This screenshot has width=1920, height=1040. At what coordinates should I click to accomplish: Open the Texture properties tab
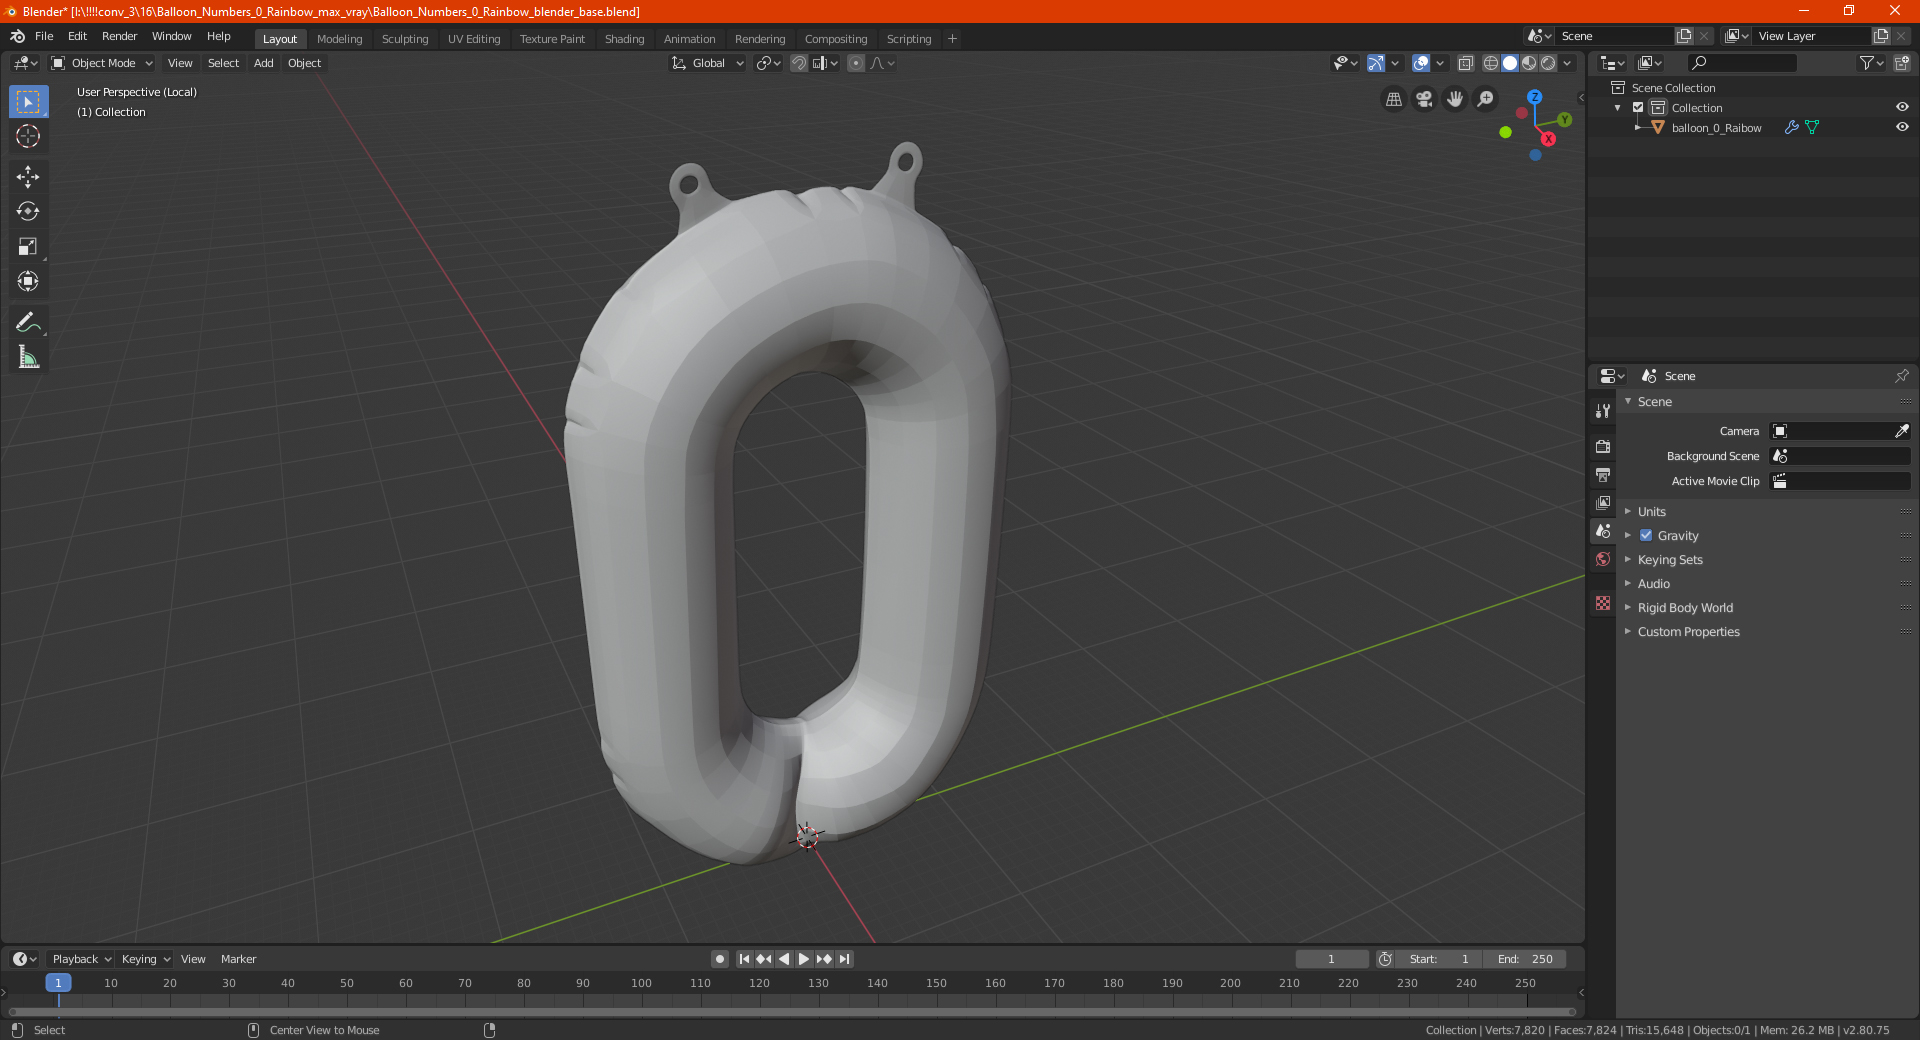[x=1603, y=603]
